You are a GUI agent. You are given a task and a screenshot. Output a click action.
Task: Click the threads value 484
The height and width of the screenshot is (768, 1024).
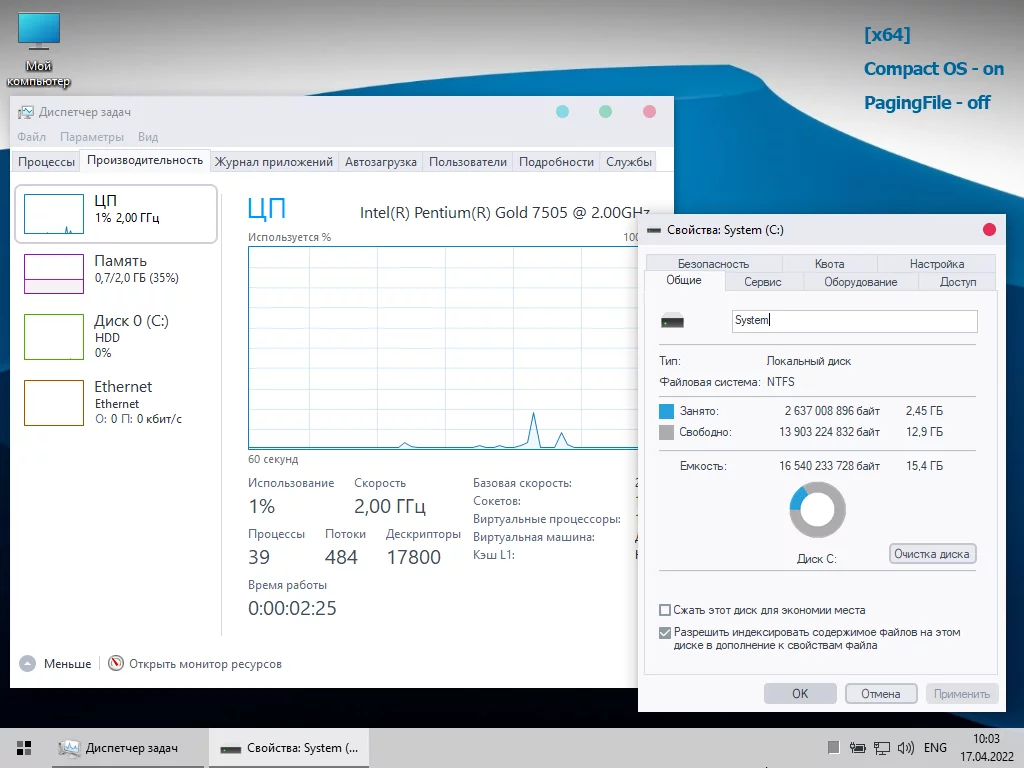point(341,557)
